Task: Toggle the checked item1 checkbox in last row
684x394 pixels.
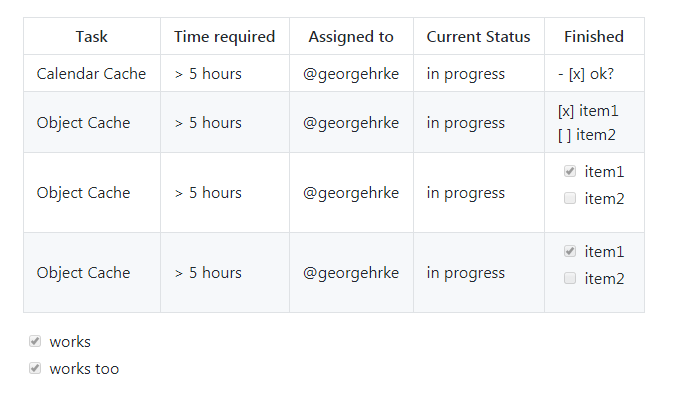Action: pos(570,251)
